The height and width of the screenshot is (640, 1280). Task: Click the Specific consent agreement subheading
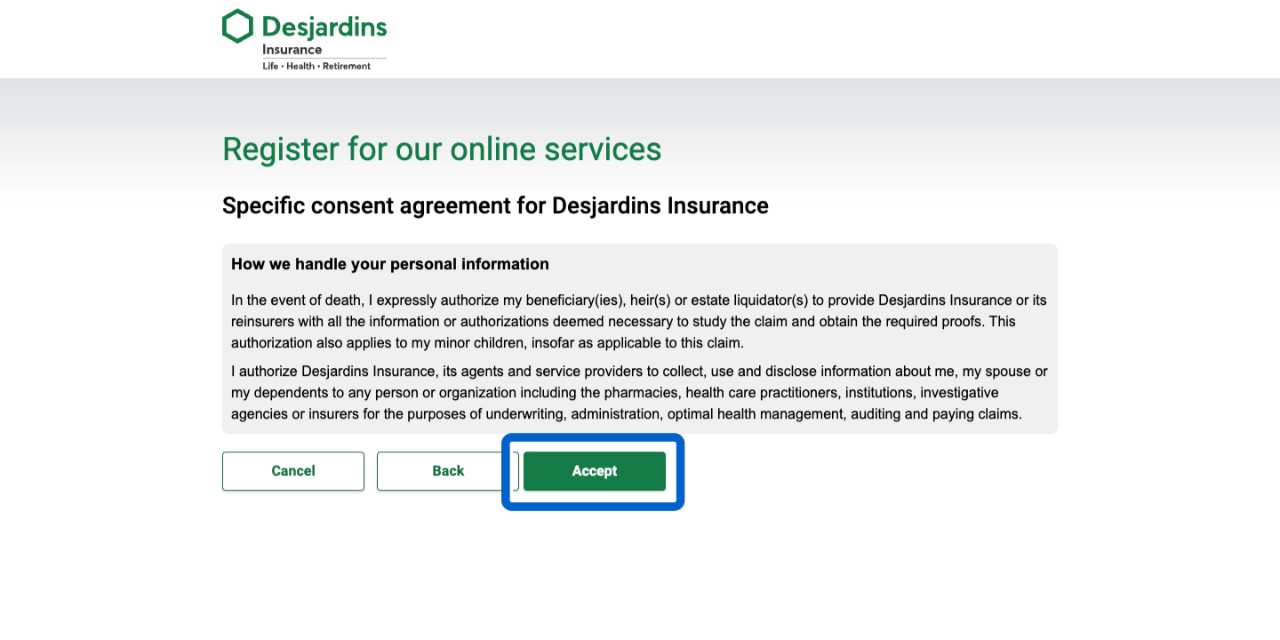point(495,206)
